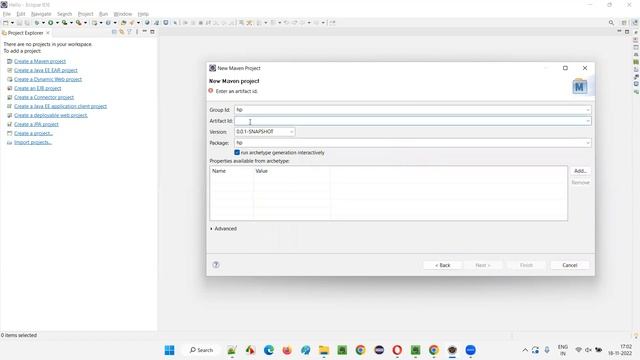Click the Cancel button in dialog
The height and width of the screenshot is (360, 640).
[570, 265]
